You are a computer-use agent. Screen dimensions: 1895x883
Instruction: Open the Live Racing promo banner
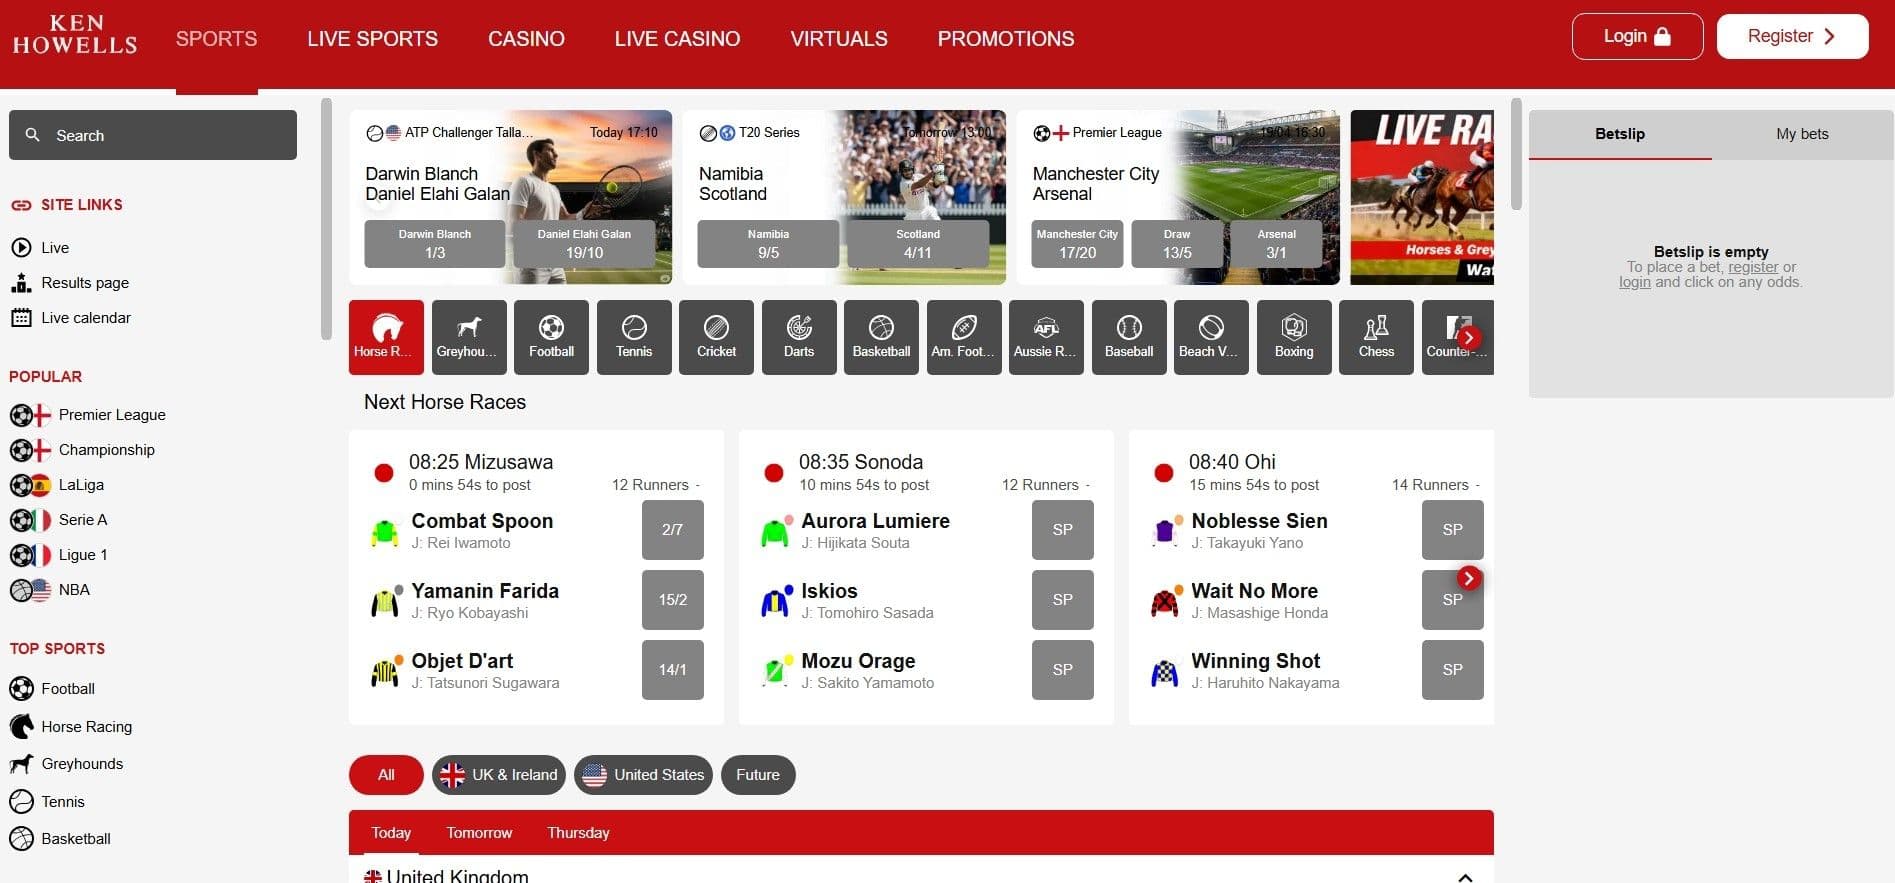[1422, 197]
